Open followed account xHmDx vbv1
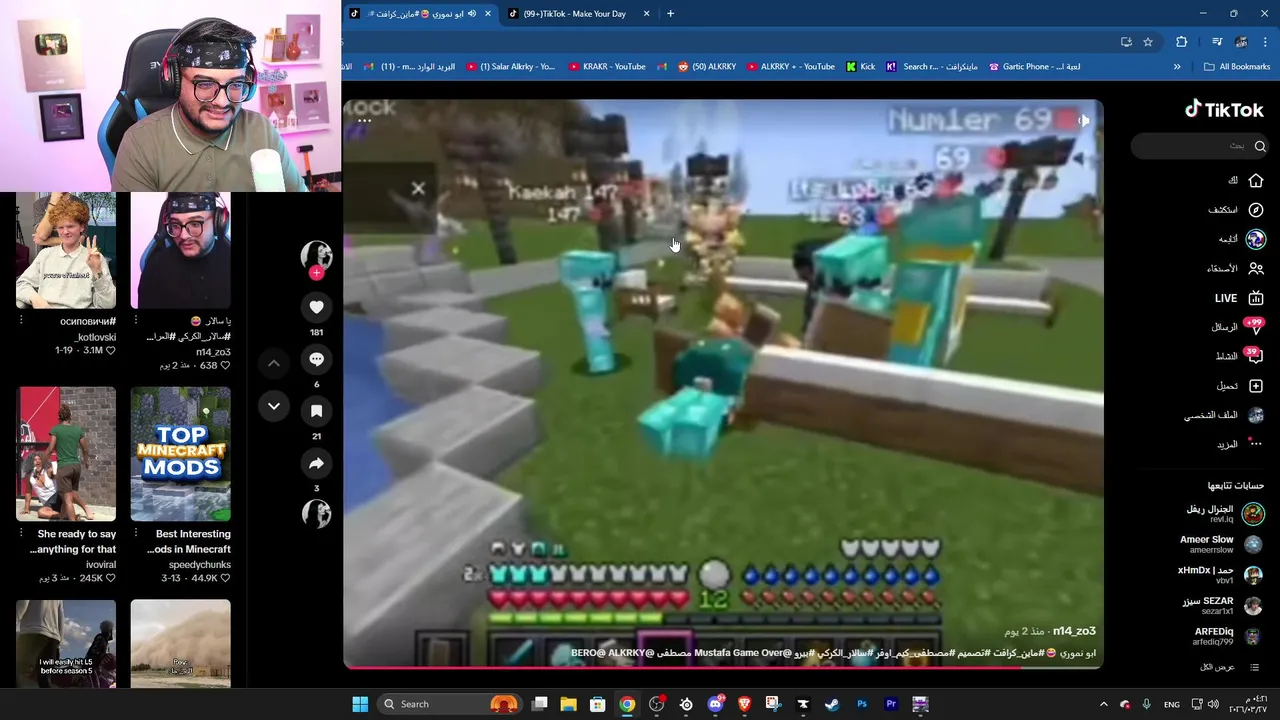The image size is (1280, 720). [x=1220, y=575]
